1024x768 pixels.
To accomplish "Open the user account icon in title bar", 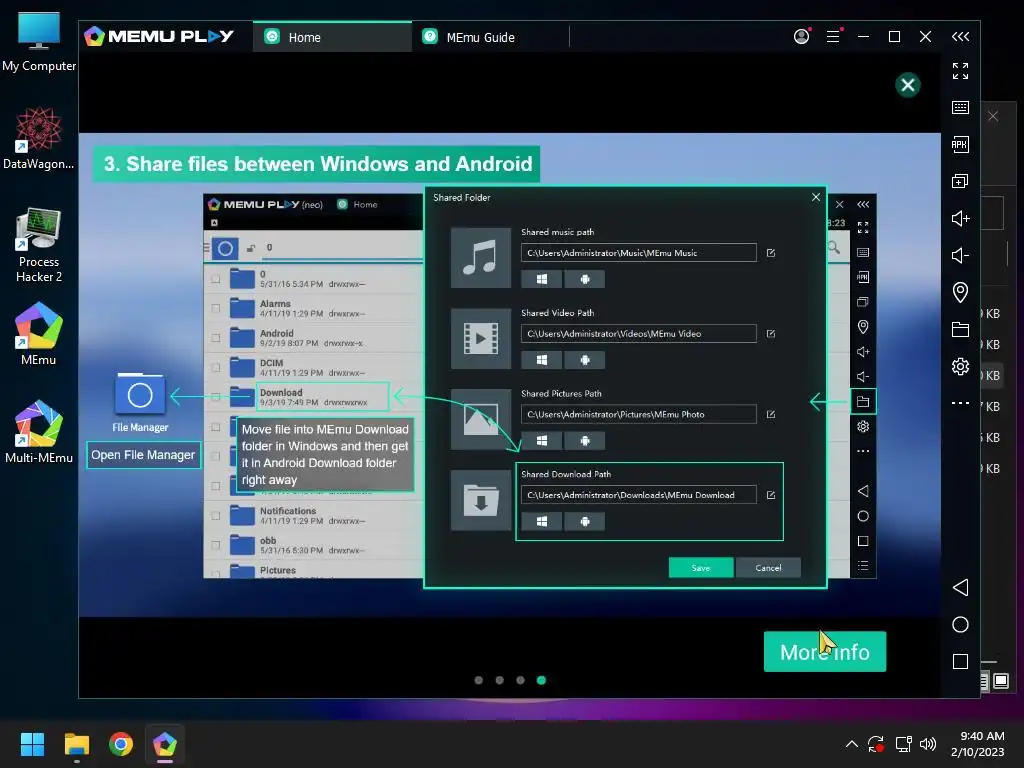I will [801, 37].
